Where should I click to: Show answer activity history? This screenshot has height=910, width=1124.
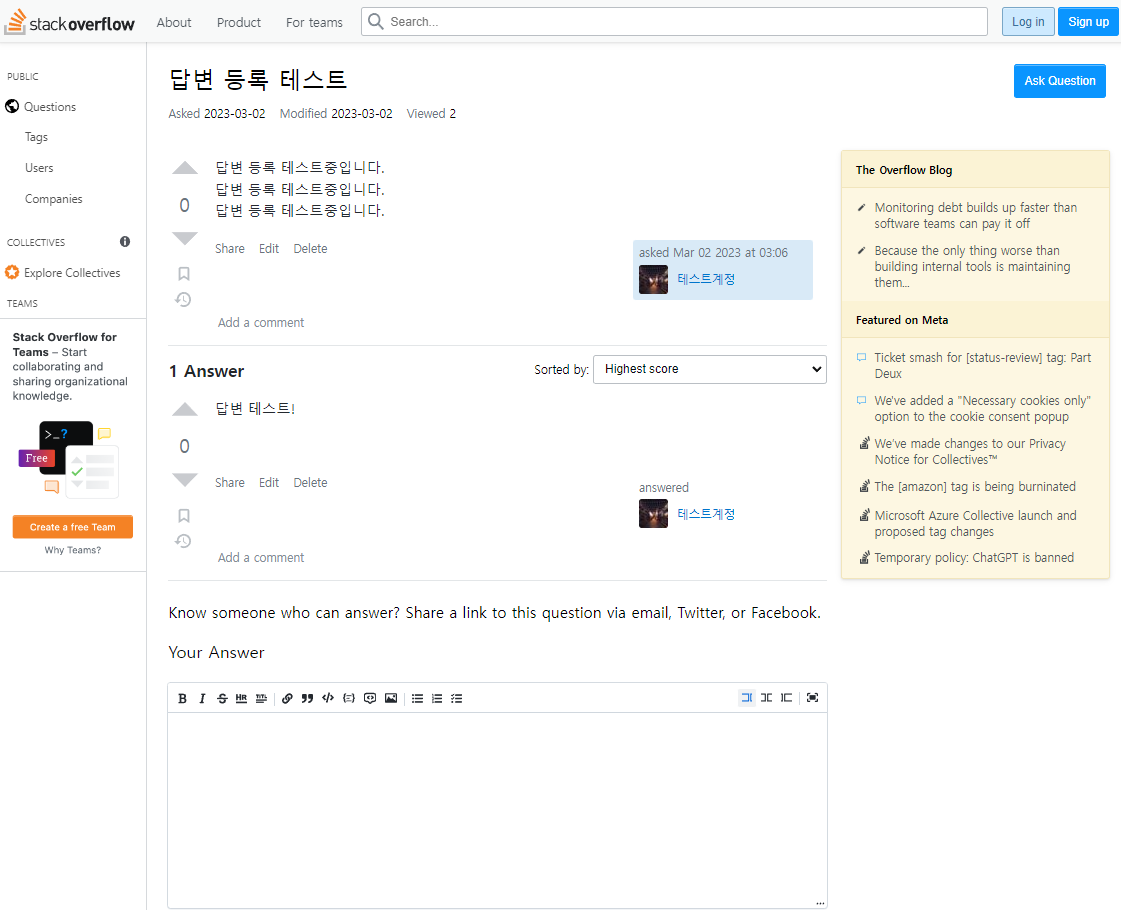point(184,541)
